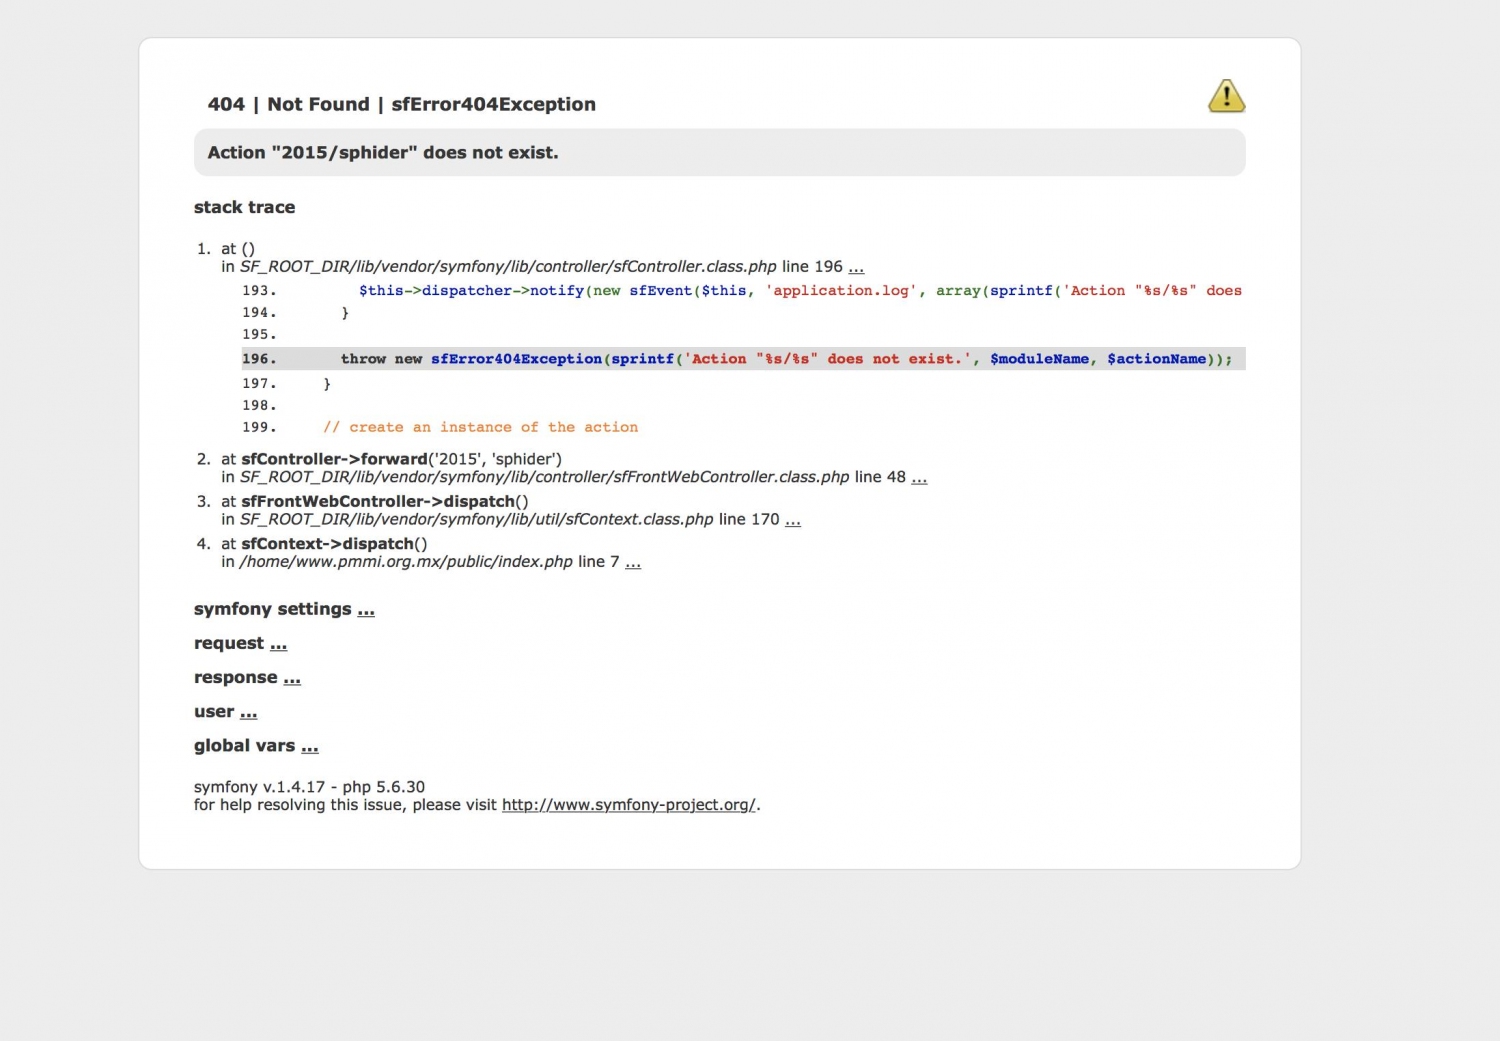This screenshot has height=1041, width=1500.
Task: Click the 404 Not Found sfError404Exception heading
Action: pyautogui.click(x=401, y=104)
